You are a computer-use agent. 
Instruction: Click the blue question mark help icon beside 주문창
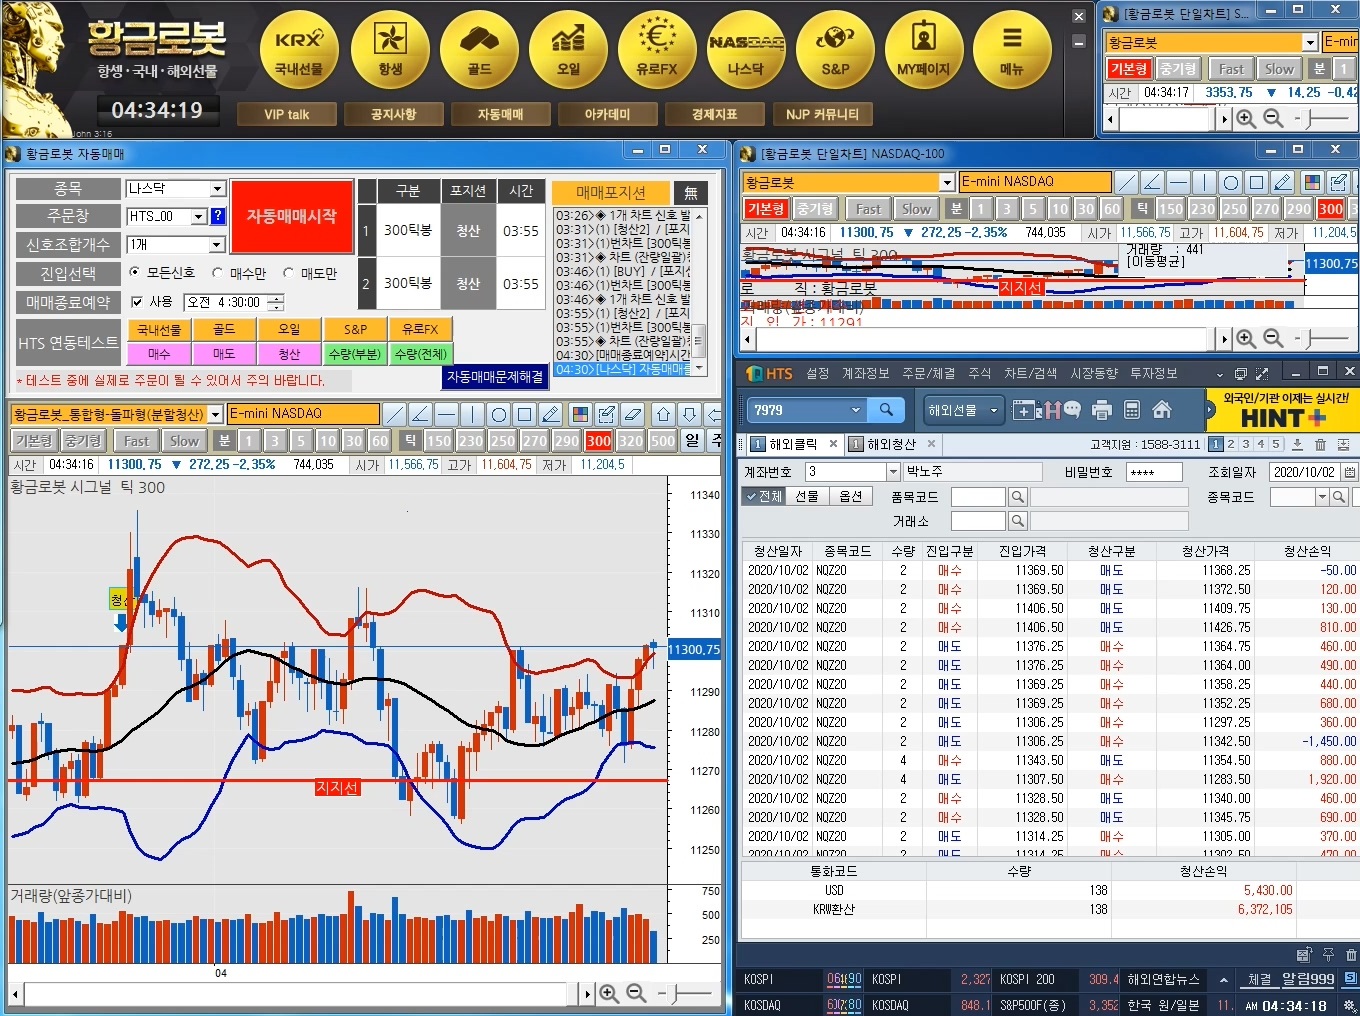click(219, 216)
